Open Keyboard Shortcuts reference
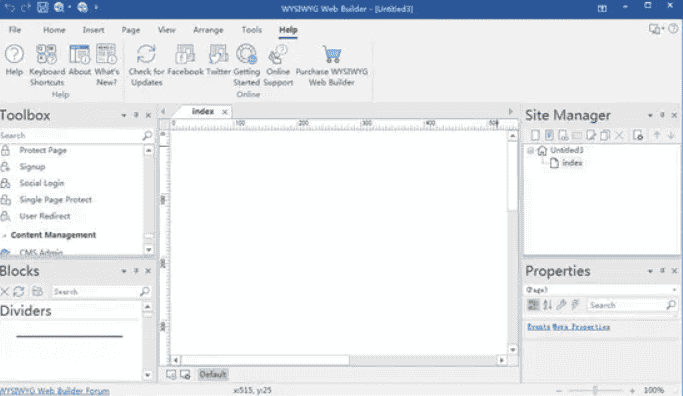Image resolution: width=683 pixels, height=396 pixels. 47,65
